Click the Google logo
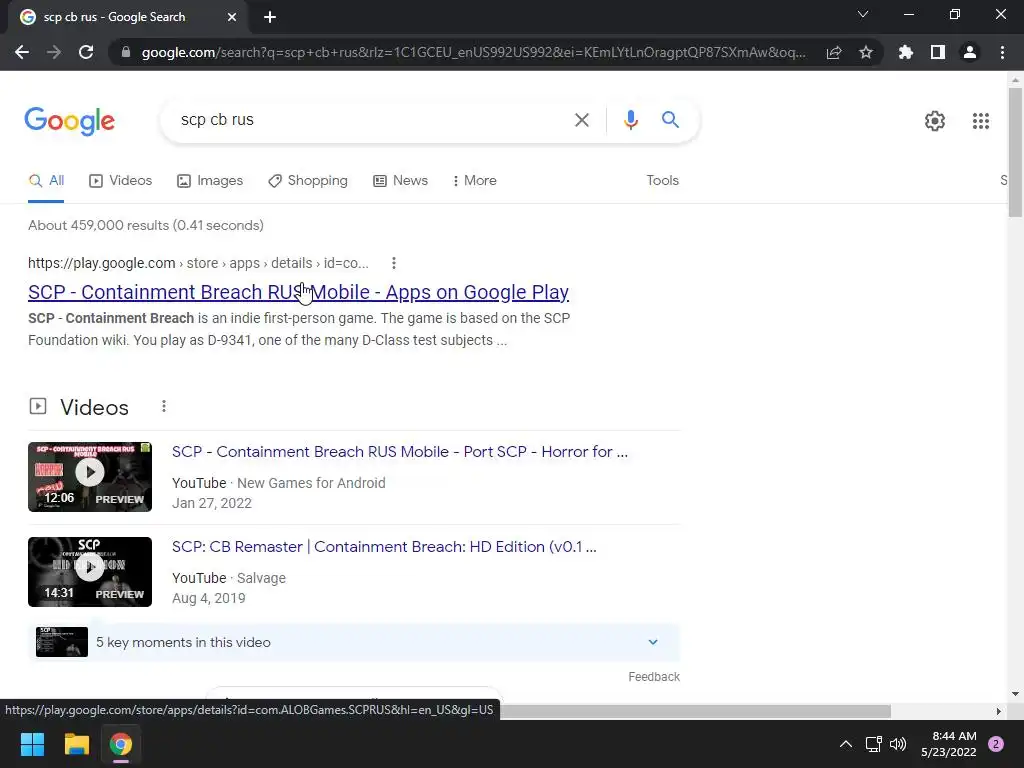 [x=70, y=121]
